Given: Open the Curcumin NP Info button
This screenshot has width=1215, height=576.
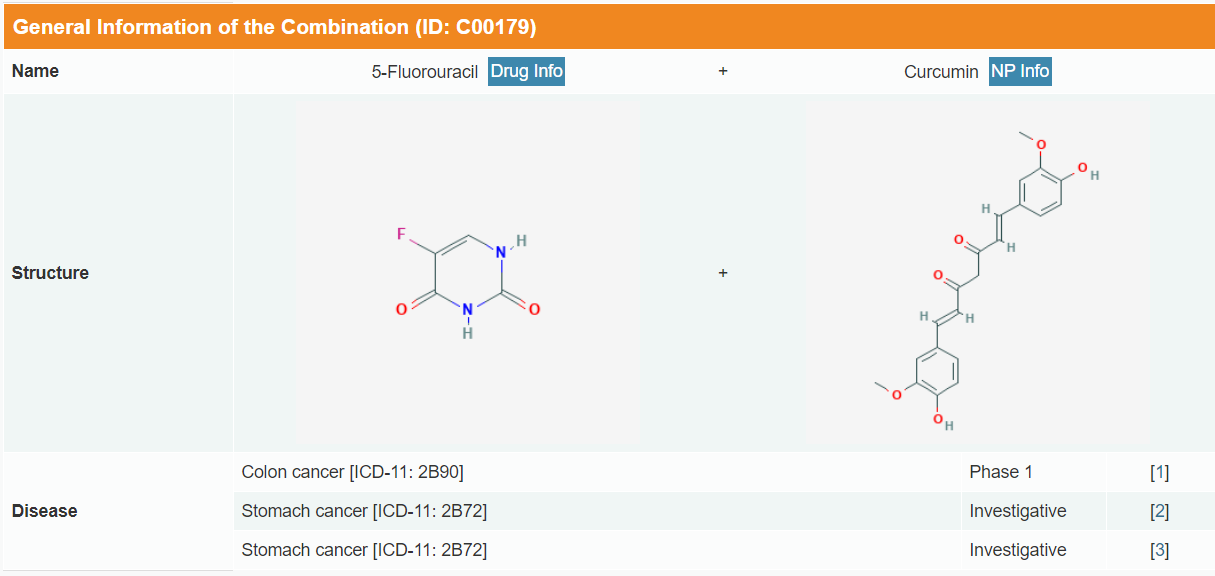Looking at the screenshot, I should point(1020,72).
